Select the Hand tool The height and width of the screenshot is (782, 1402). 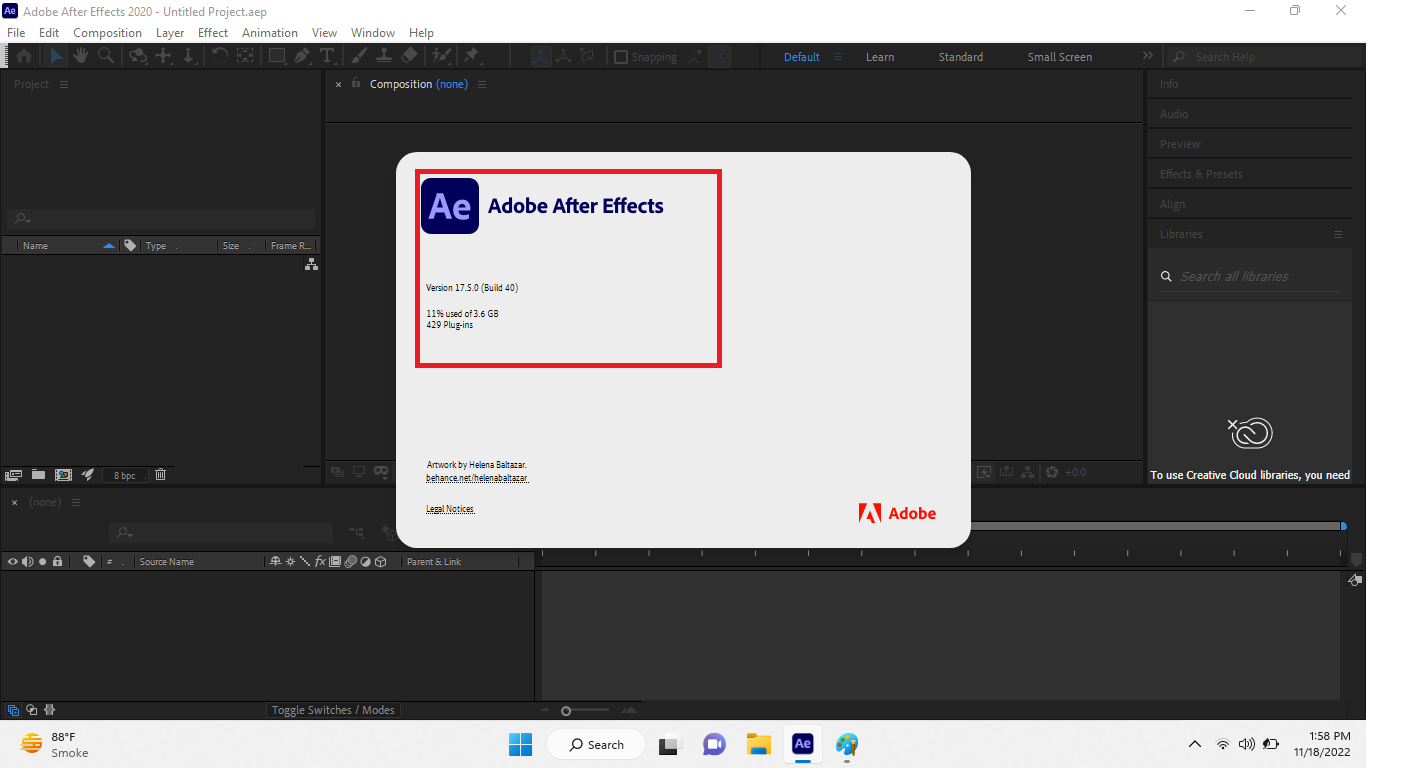(80, 57)
